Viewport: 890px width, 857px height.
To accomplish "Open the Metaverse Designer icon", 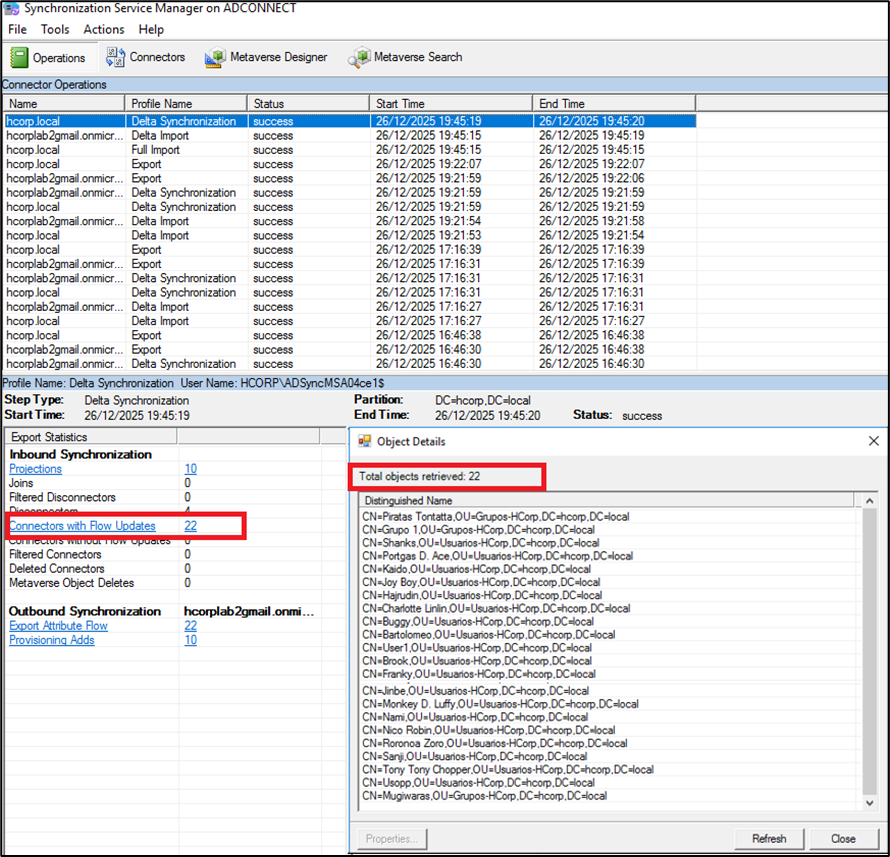I will [215, 58].
